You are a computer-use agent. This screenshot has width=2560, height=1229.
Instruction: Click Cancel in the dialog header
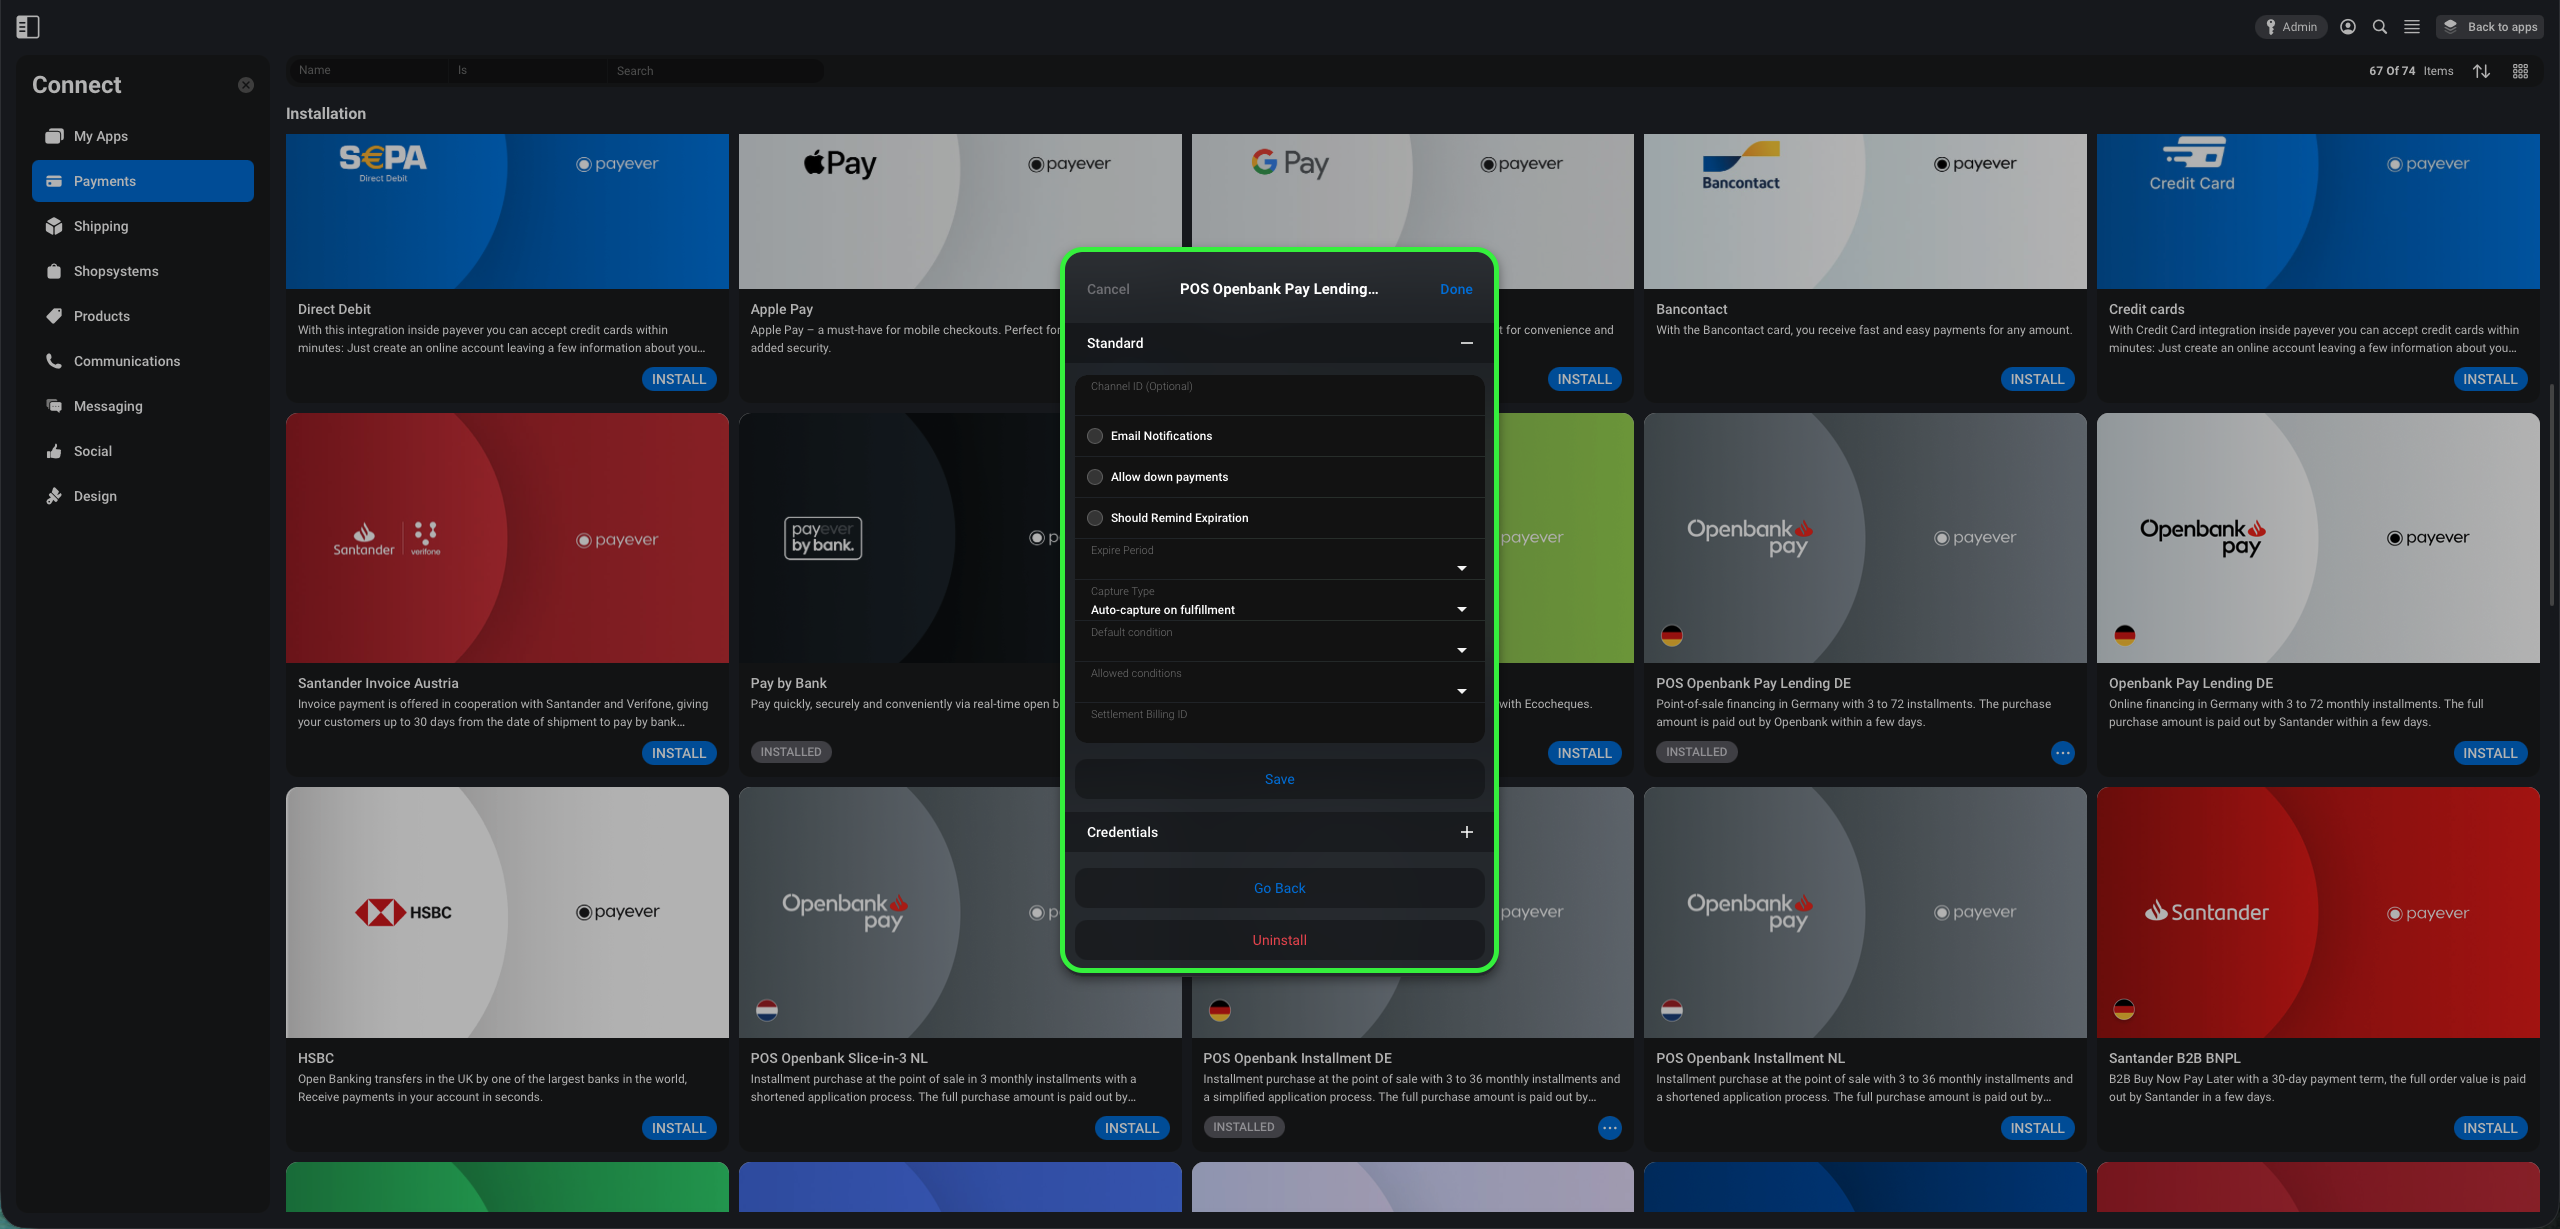tap(1108, 289)
